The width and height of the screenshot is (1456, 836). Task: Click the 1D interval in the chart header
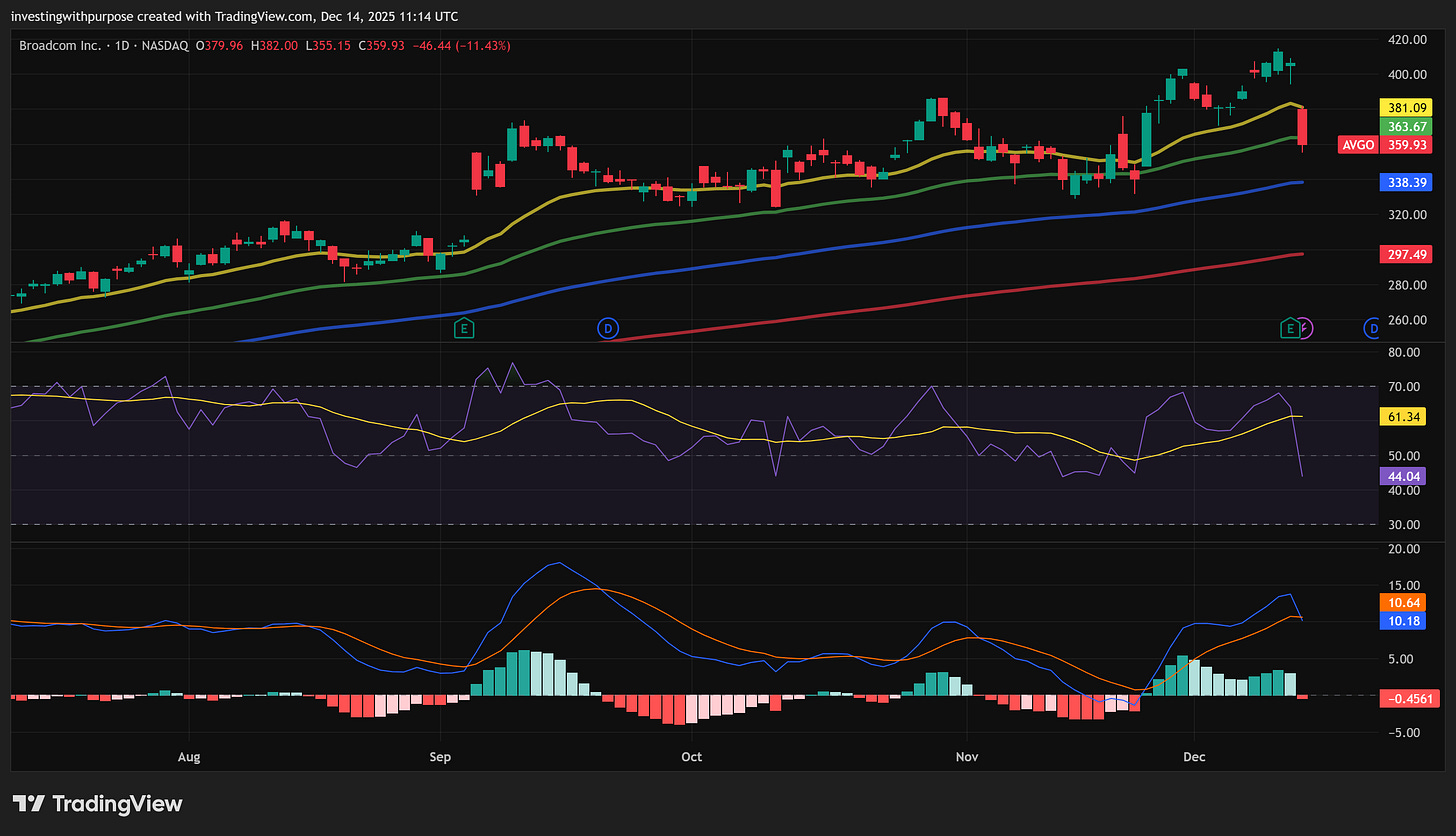pos(123,46)
